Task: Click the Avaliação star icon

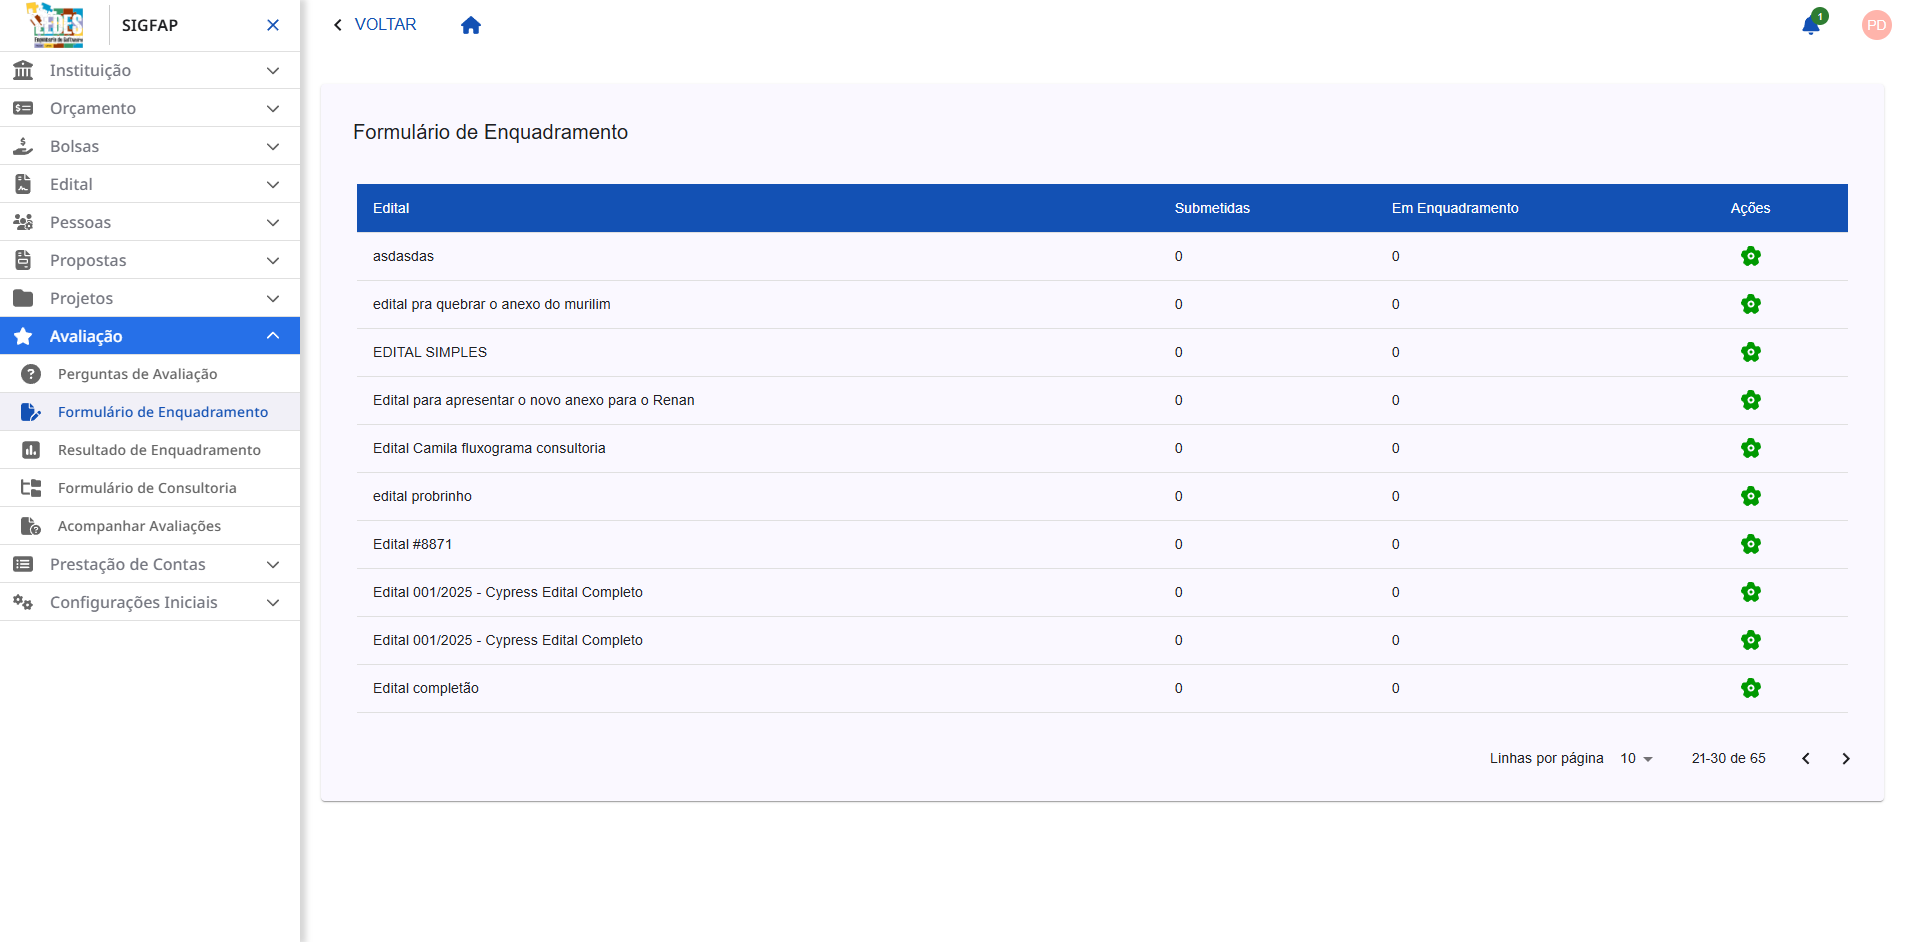Action: coord(24,336)
